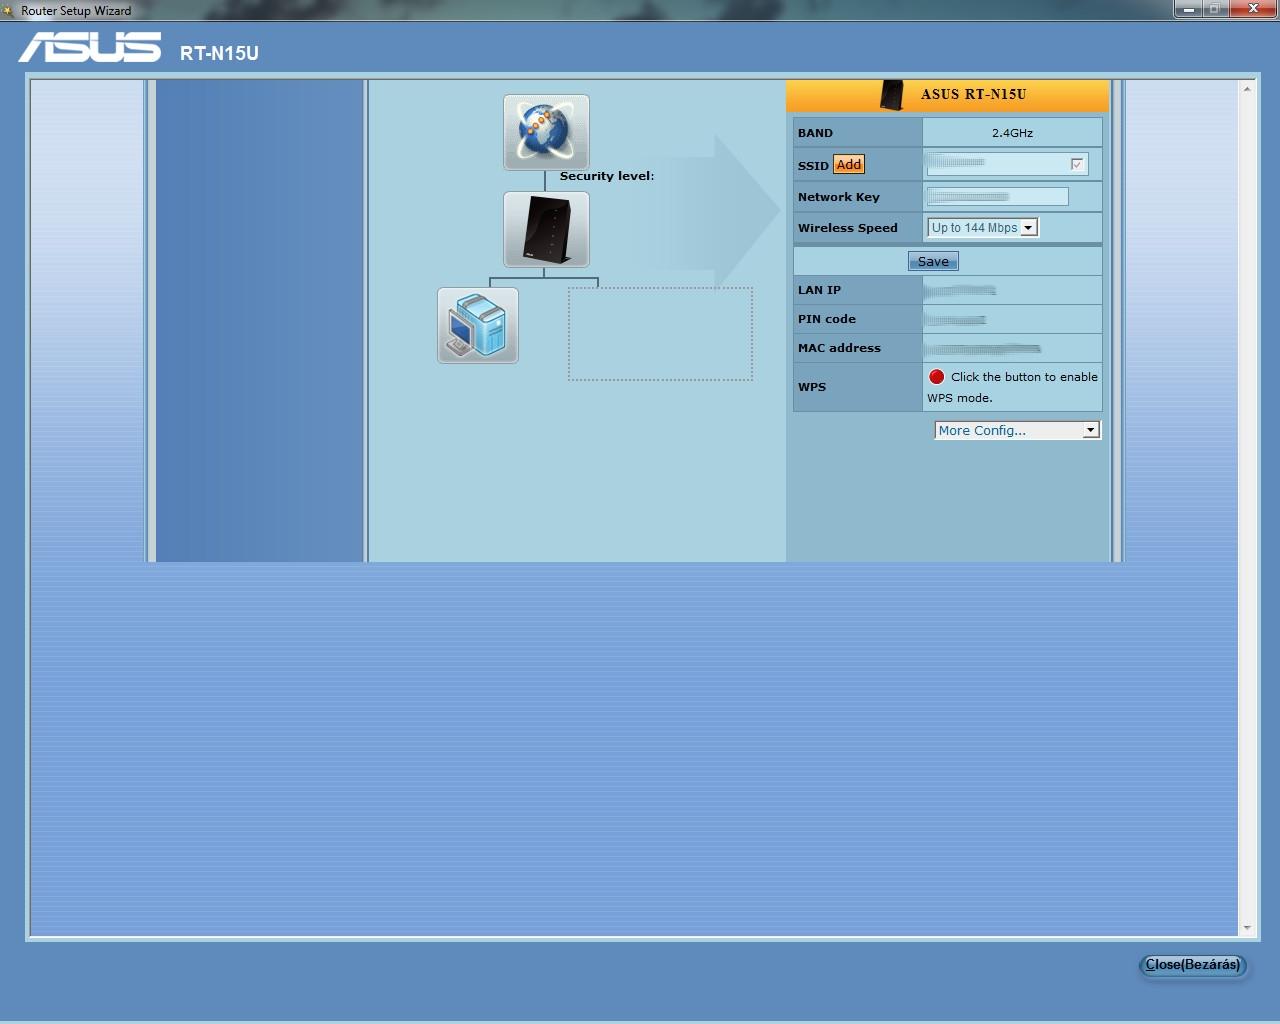Image resolution: width=1280 pixels, height=1024 pixels.
Task: Click the Wireless Speed label
Action: (848, 228)
